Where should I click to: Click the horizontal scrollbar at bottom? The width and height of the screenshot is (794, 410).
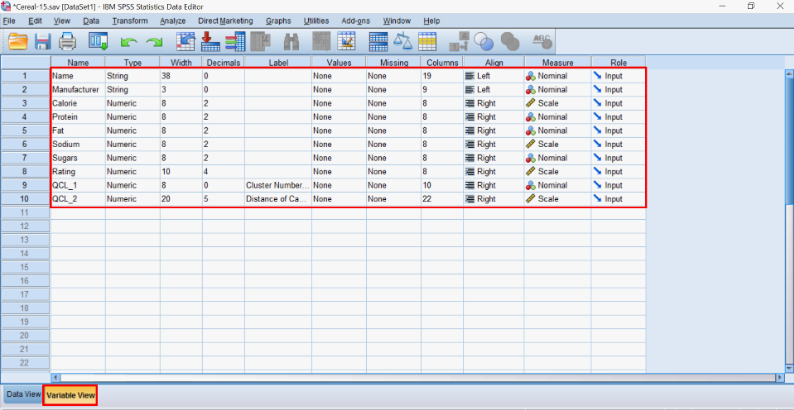(x=400, y=377)
